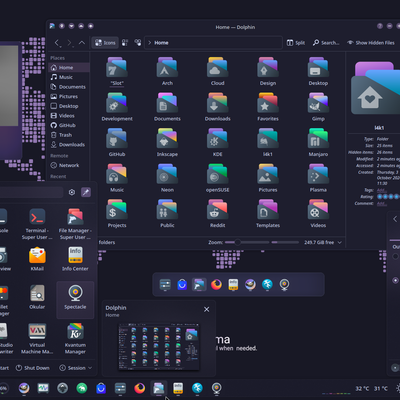Click the disk space usage bar
Screen dimensions: 400x400
coord(285,242)
